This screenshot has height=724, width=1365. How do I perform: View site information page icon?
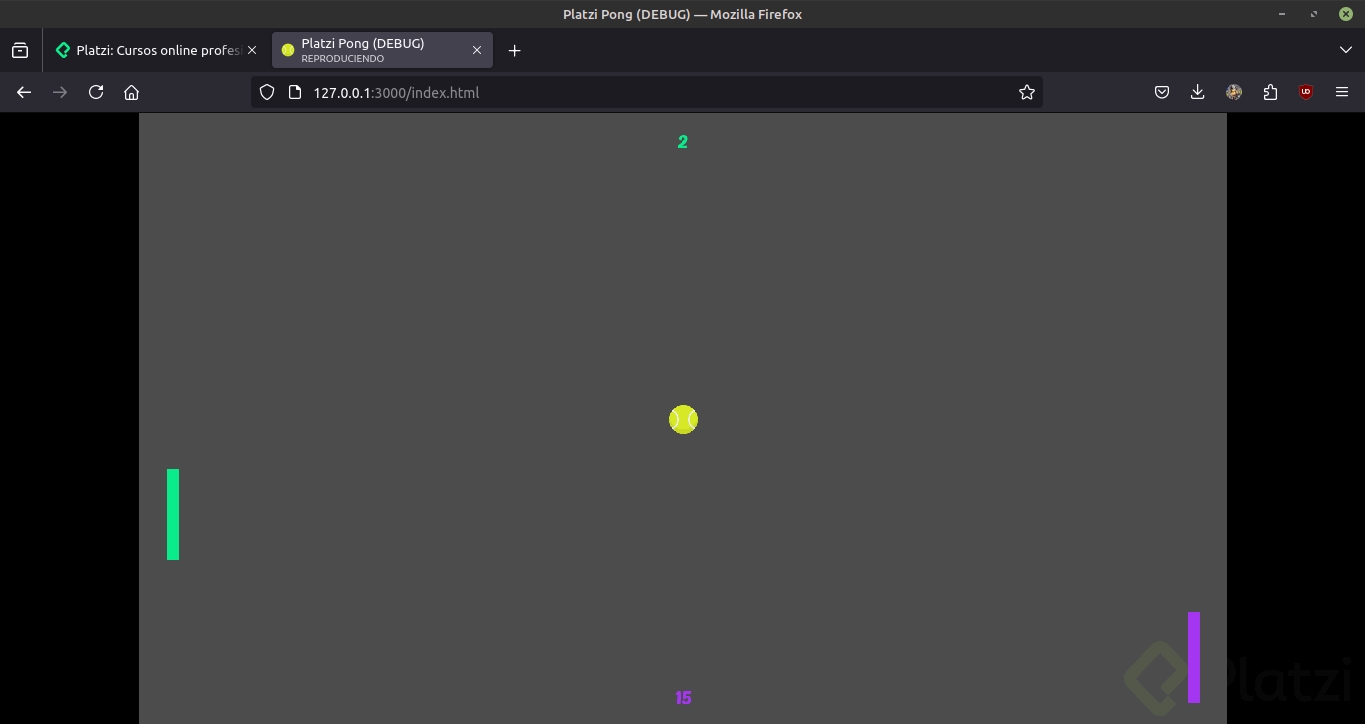(294, 92)
